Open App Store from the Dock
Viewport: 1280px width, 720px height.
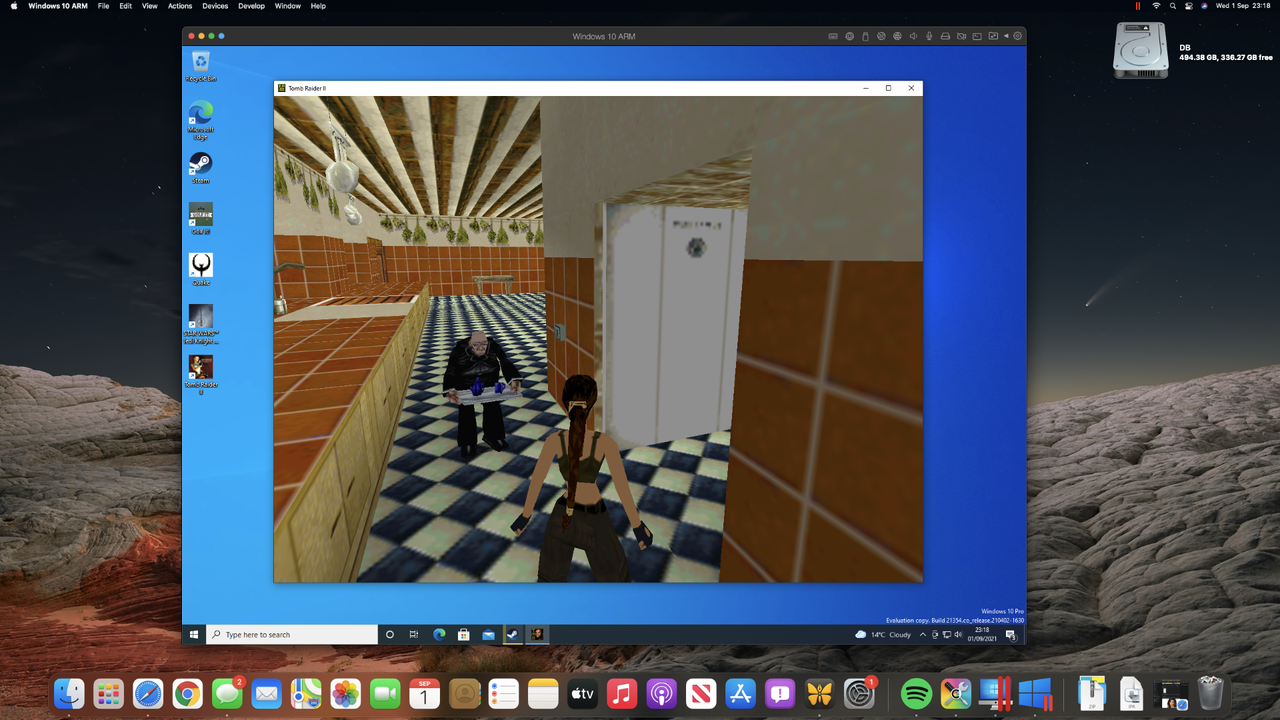coord(741,693)
